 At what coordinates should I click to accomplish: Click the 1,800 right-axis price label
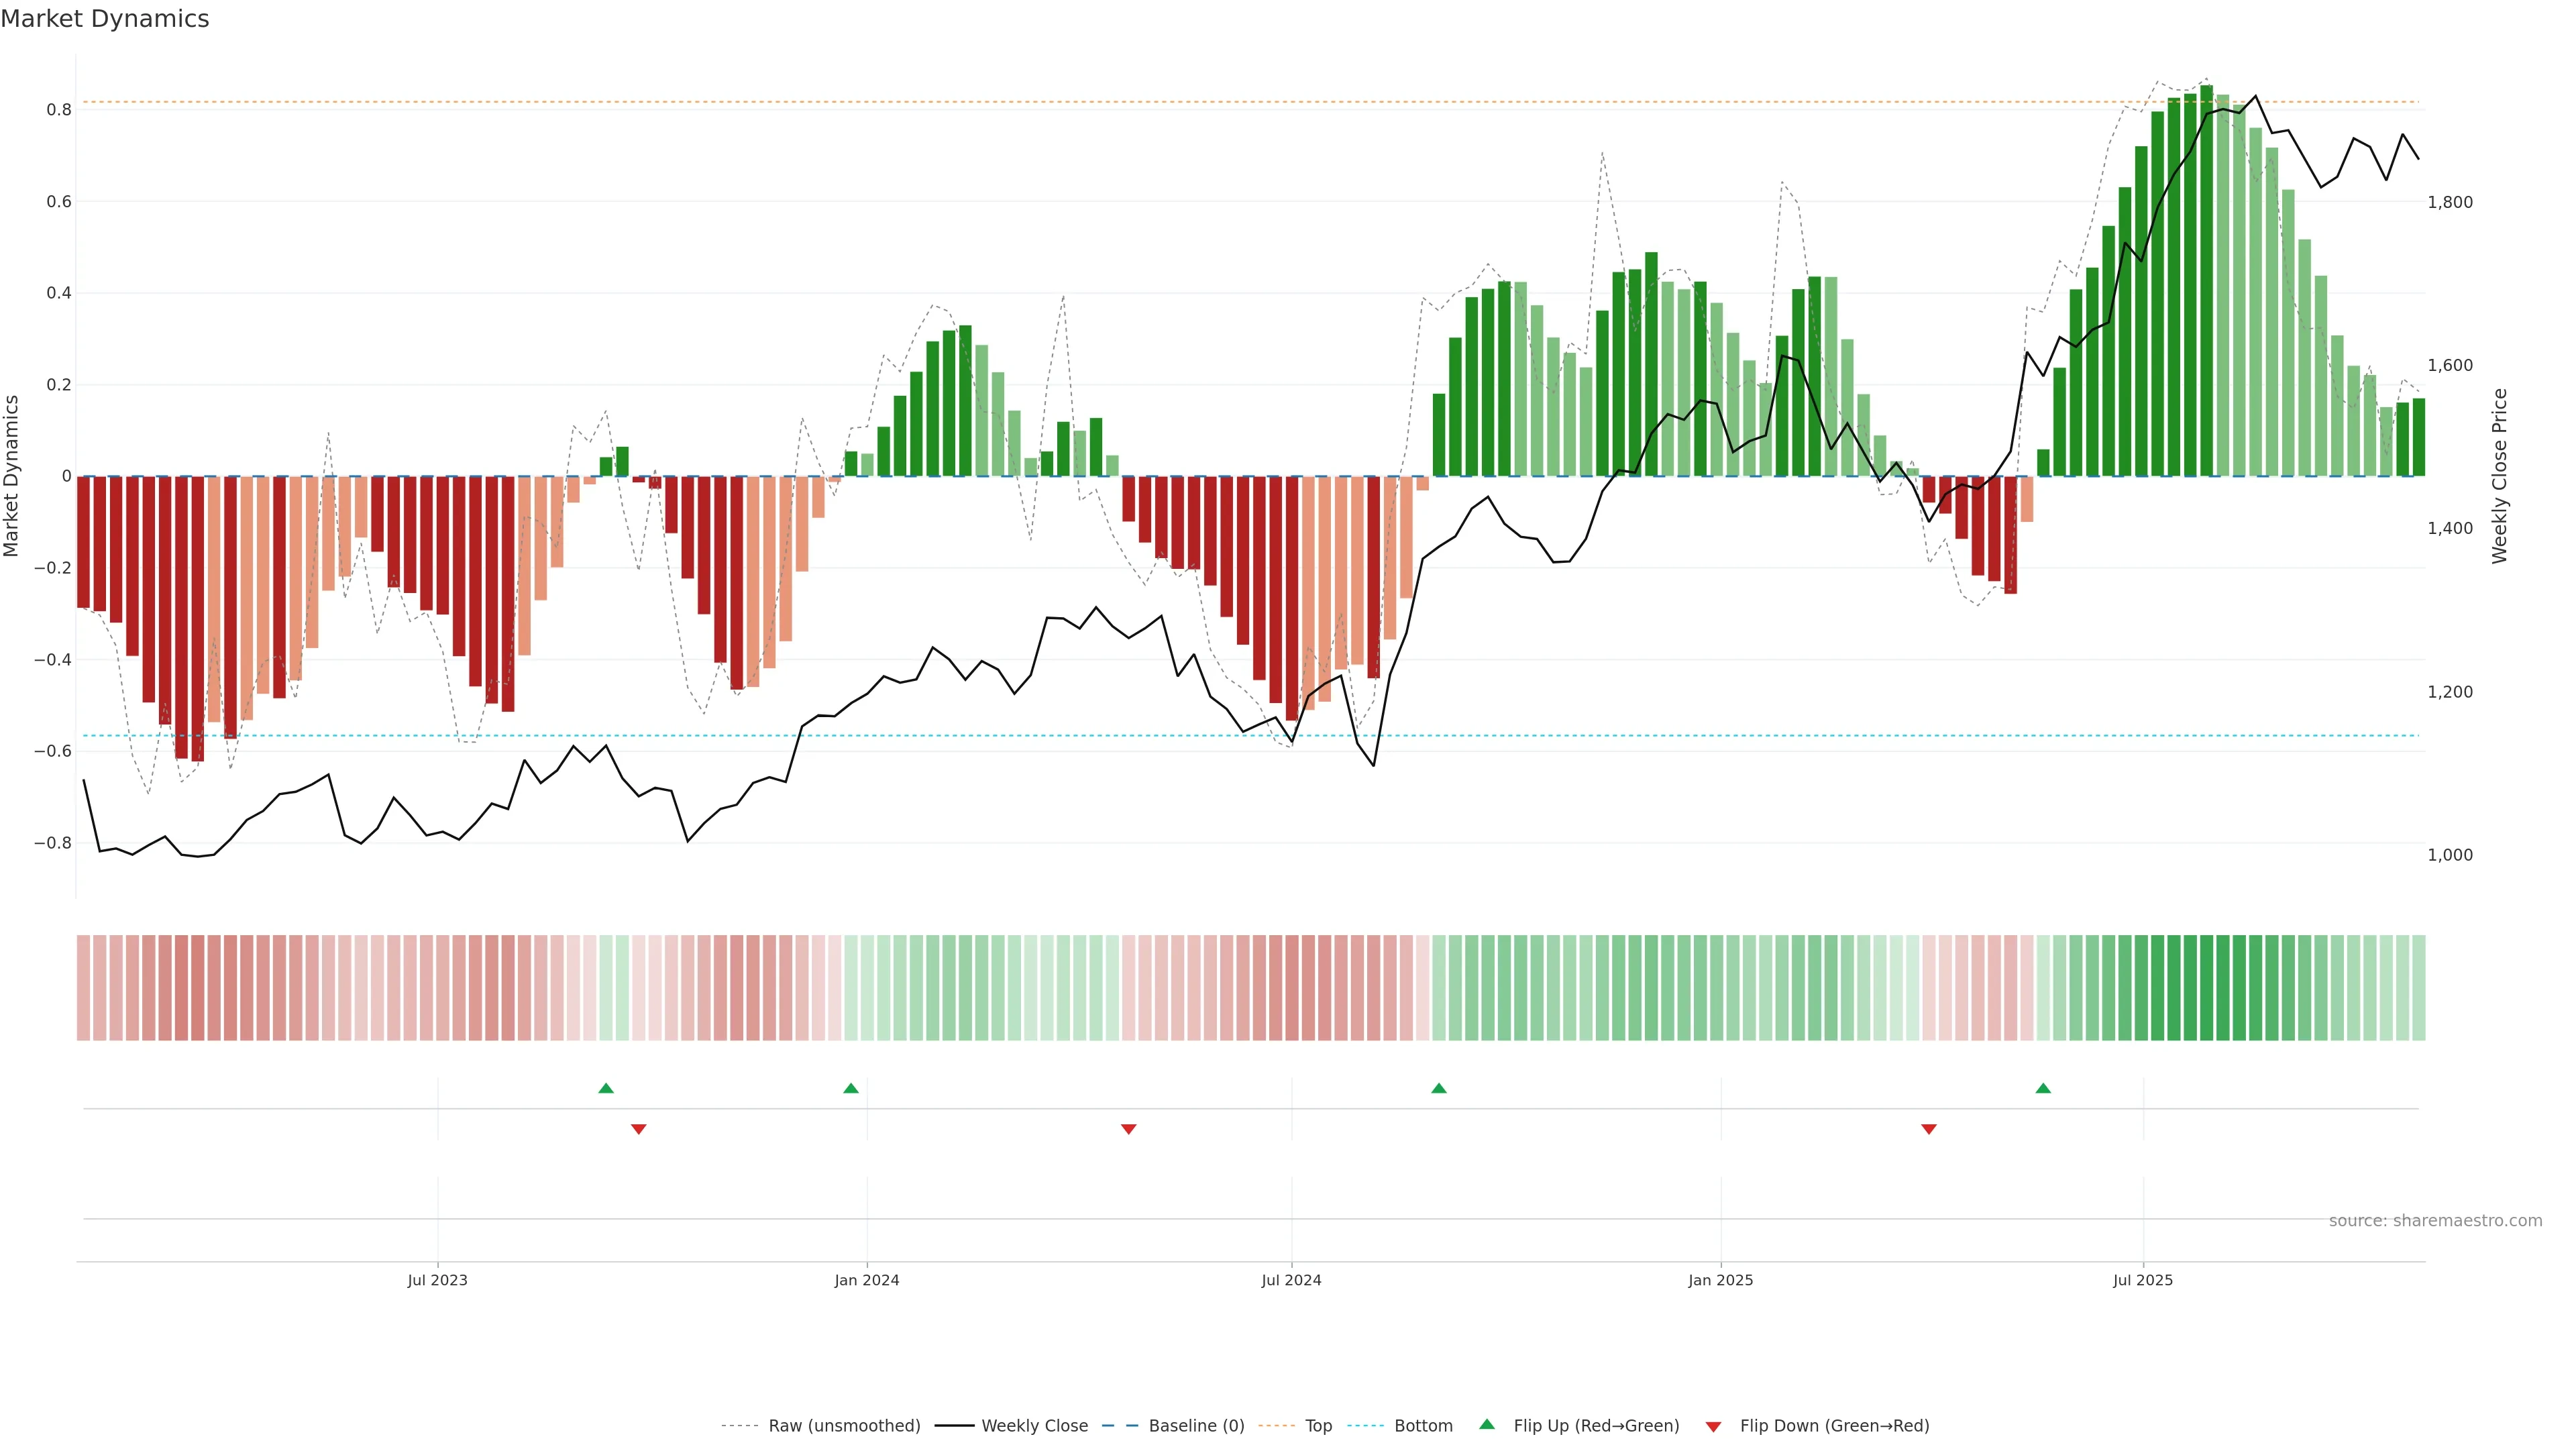2449,202
